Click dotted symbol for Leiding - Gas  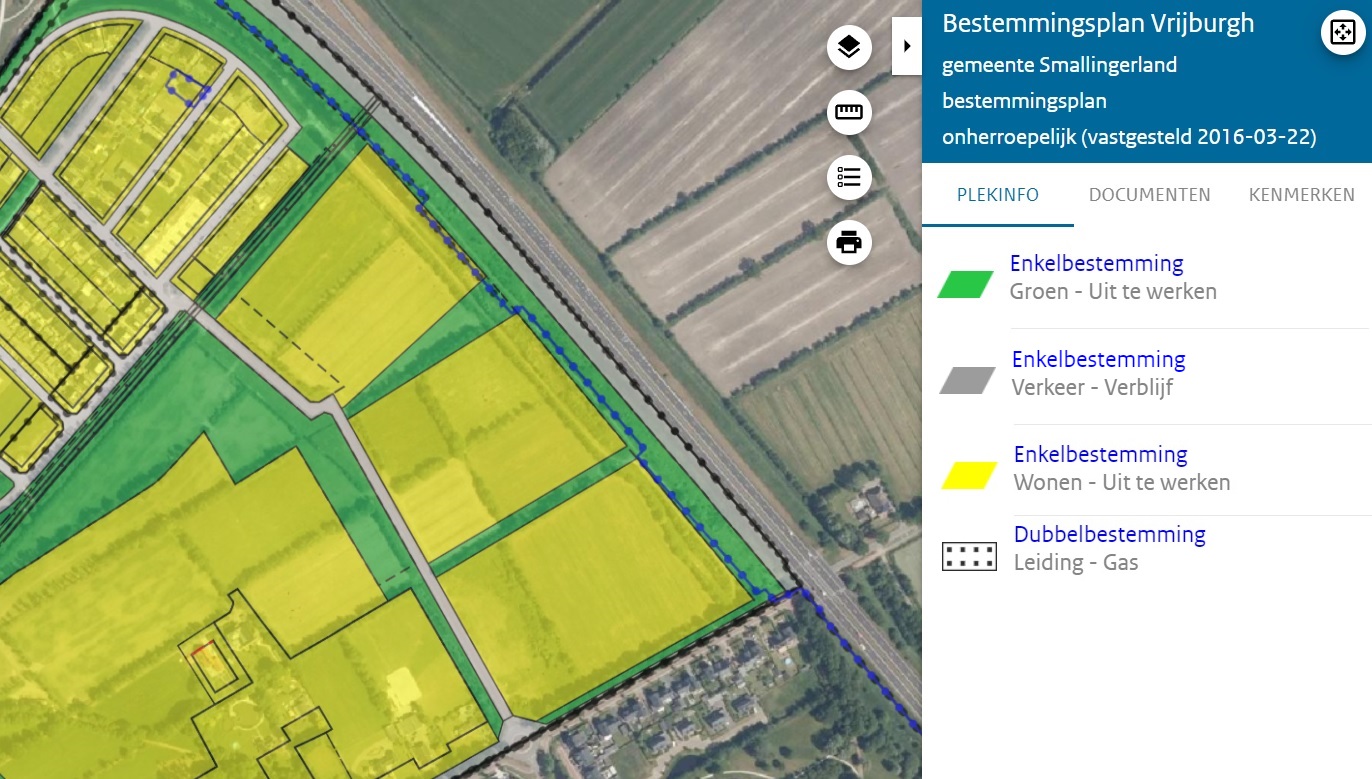[970, 556]
